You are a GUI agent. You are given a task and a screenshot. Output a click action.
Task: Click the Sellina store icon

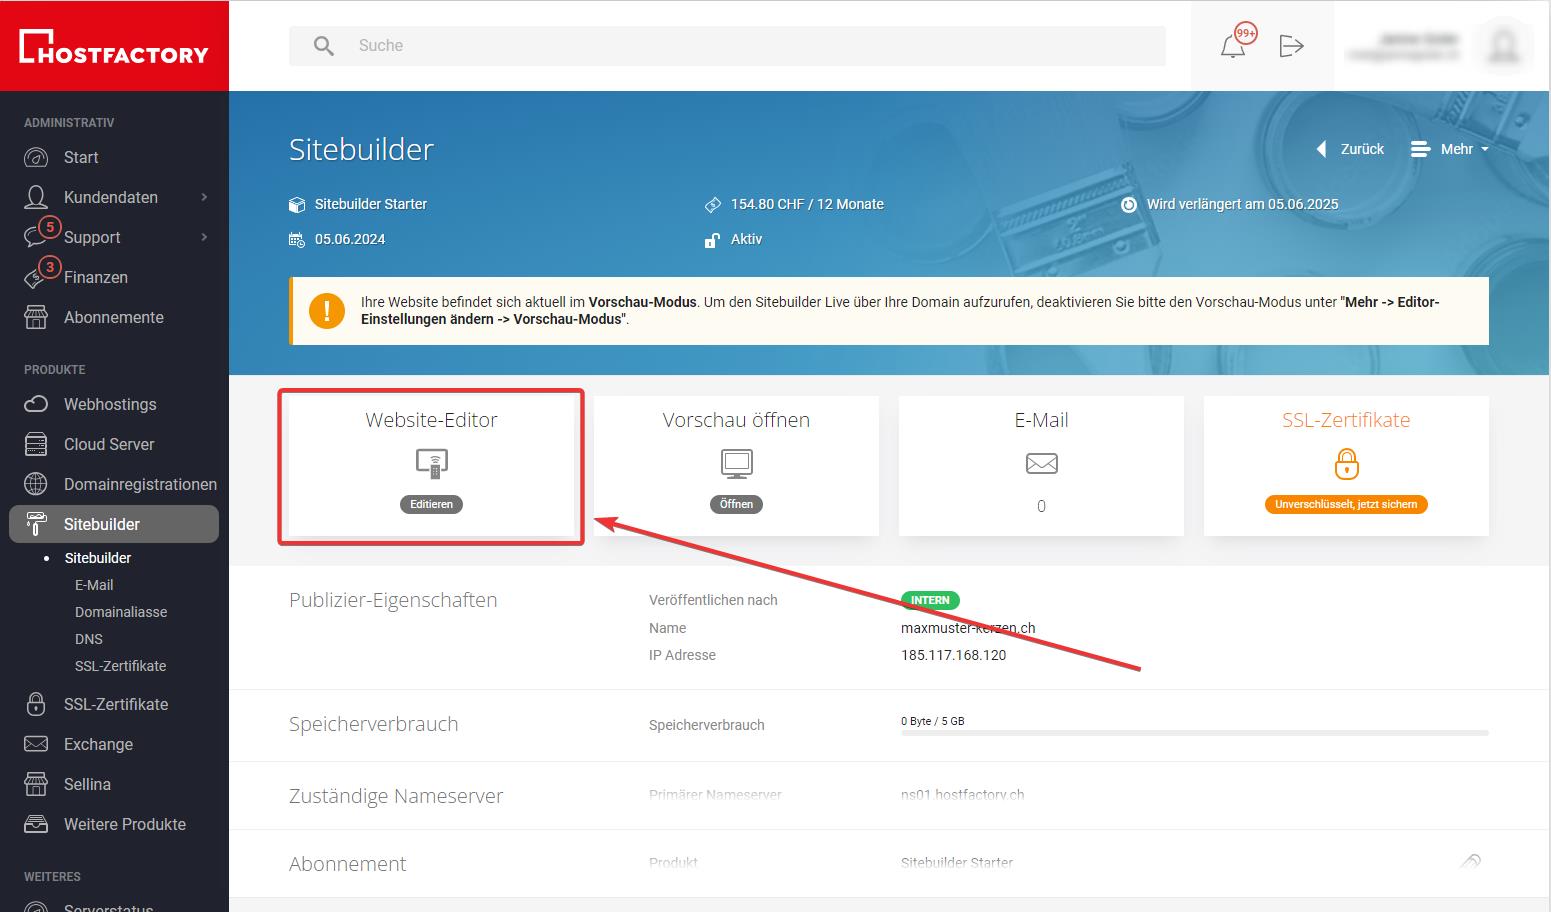coord(36,784)
